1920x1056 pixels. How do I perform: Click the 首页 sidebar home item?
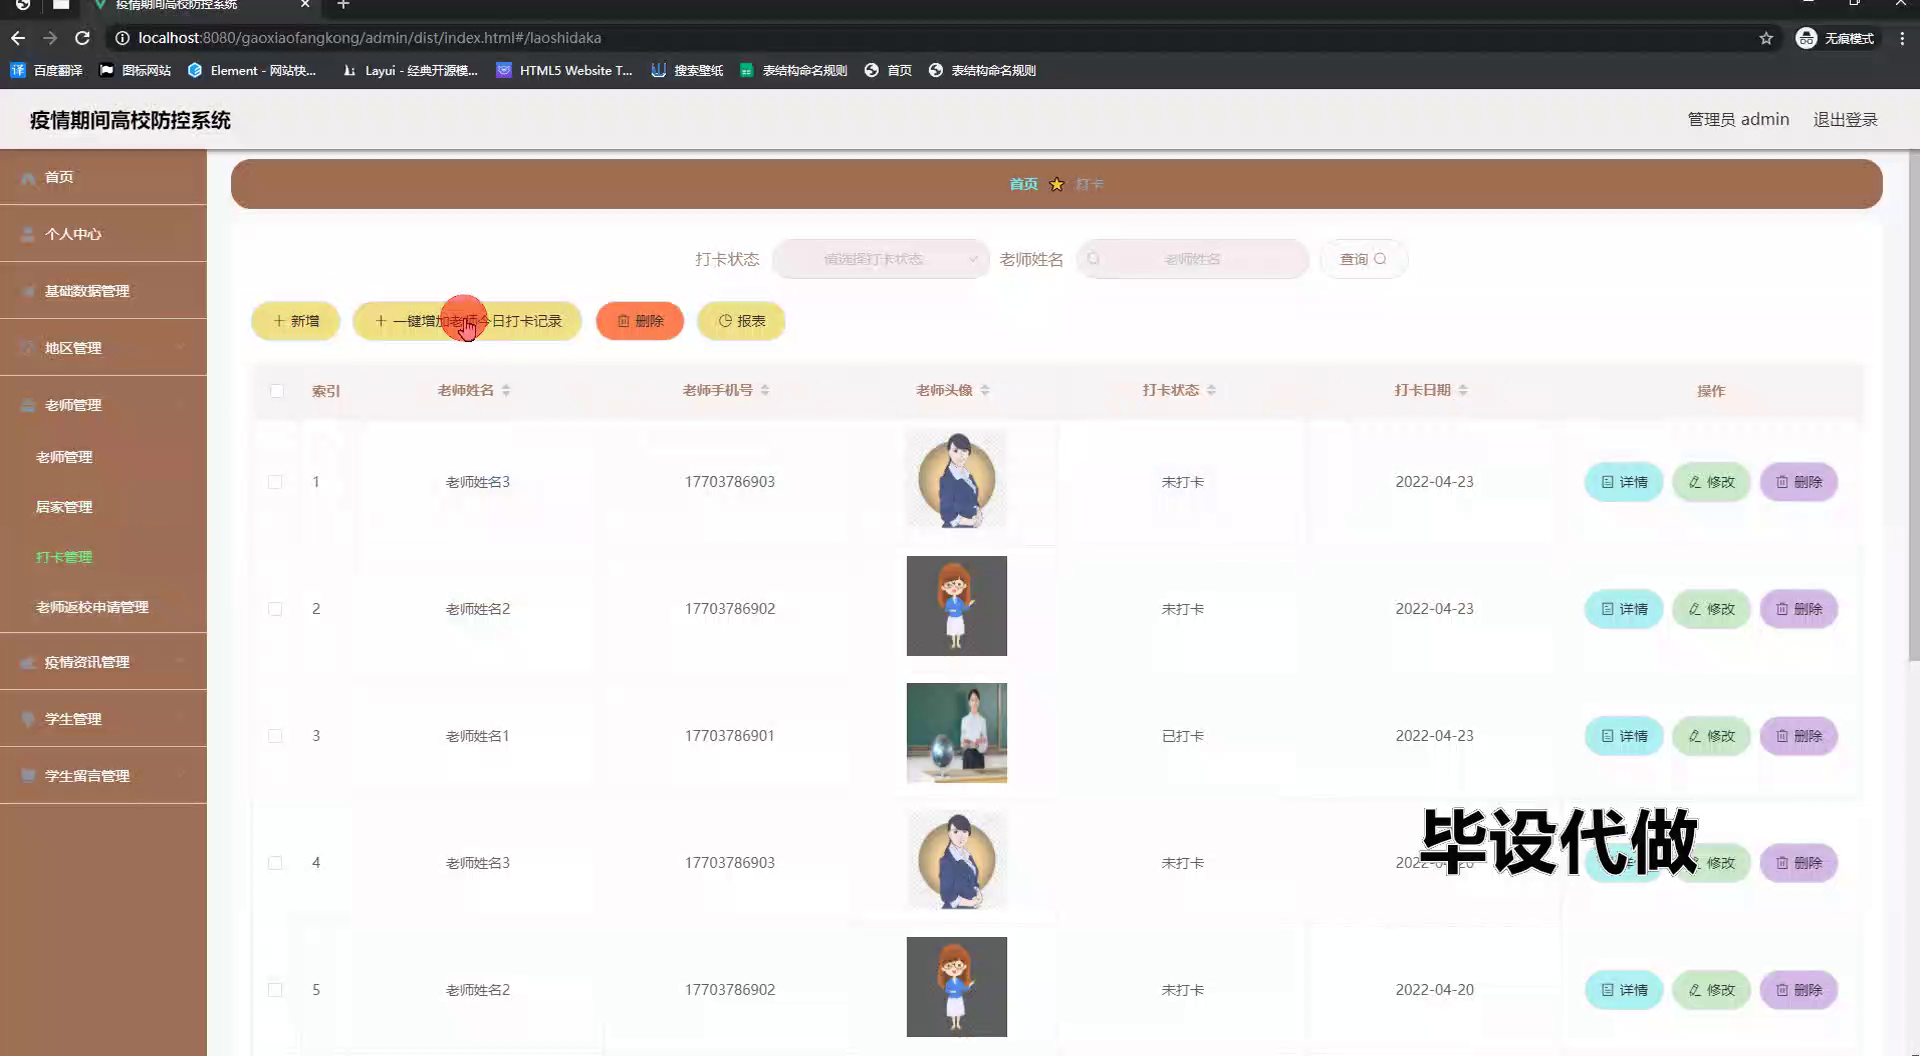[x=103, y=177]
